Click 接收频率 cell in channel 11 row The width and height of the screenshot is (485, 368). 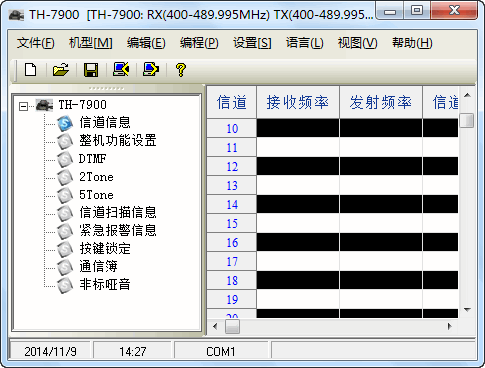[298, 147]
